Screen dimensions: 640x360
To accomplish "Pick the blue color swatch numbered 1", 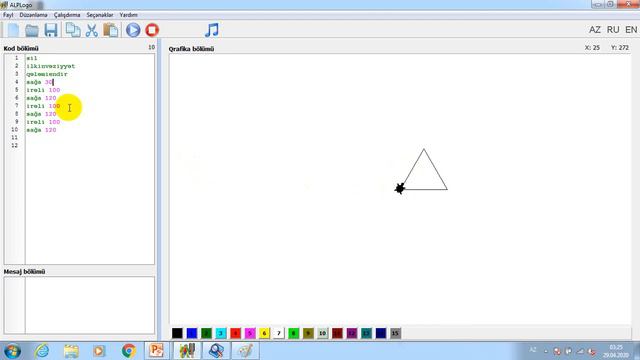I will pyautogui.click(x=192, y=333).
